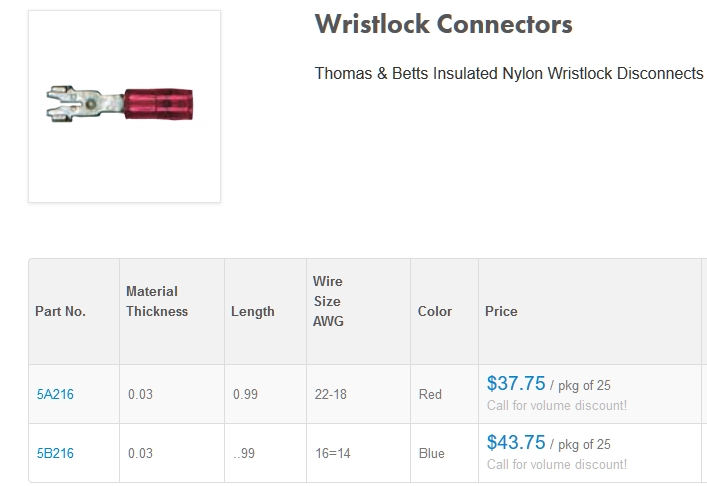
Task: Click the Blue color cell
Action: [431, 453]
